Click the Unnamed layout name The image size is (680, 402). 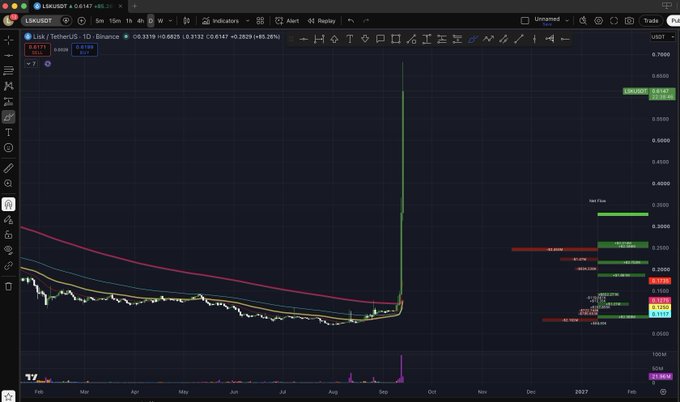547,19
